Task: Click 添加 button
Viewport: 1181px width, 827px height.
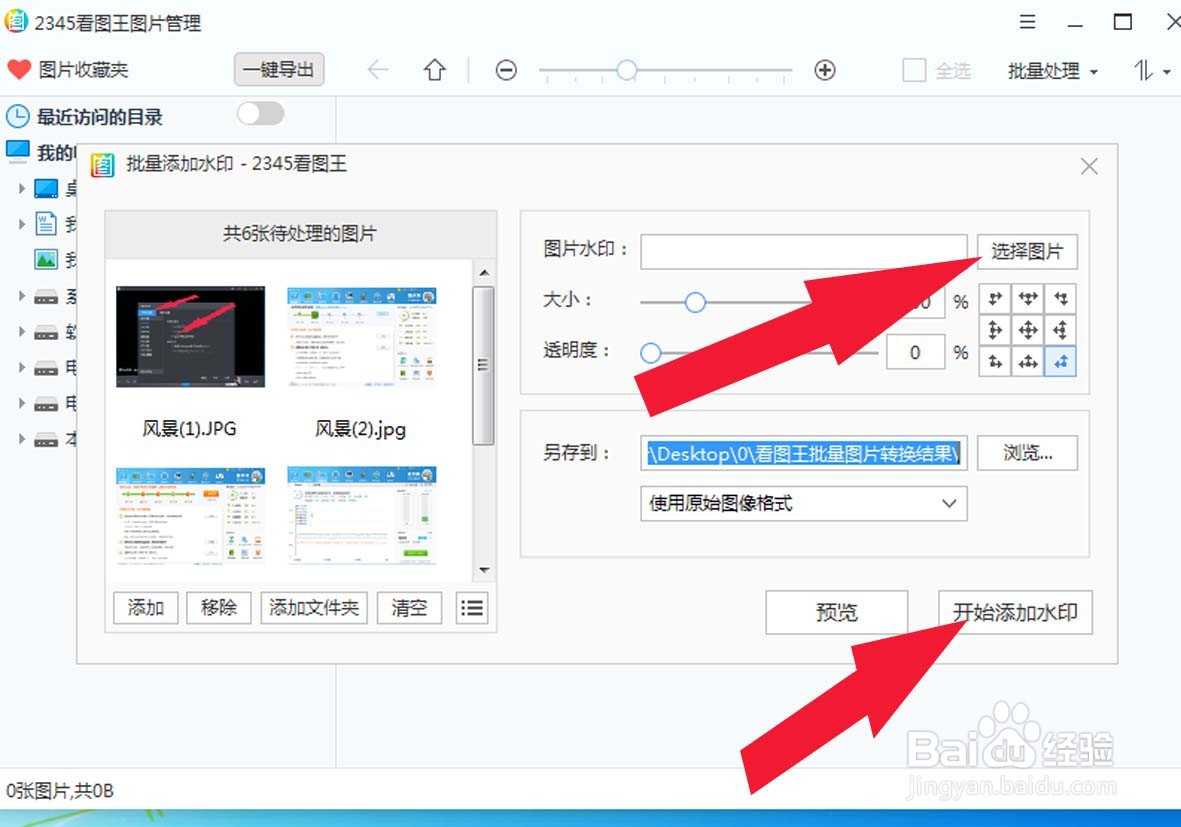Action: click(x=145, y=608)
